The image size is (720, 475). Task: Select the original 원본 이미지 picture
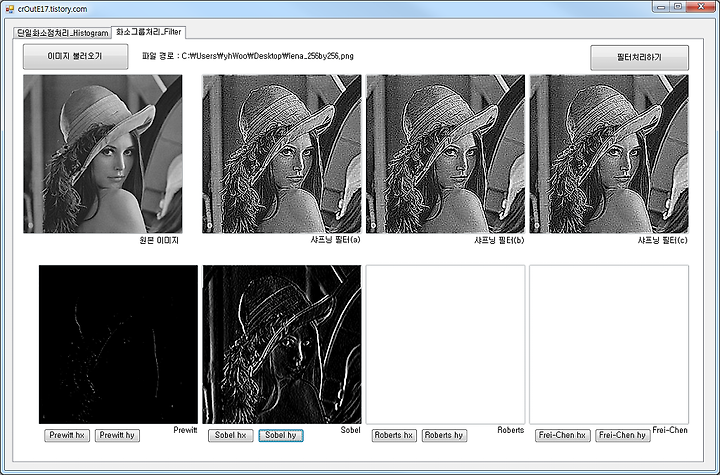click(x=103, y=154)
